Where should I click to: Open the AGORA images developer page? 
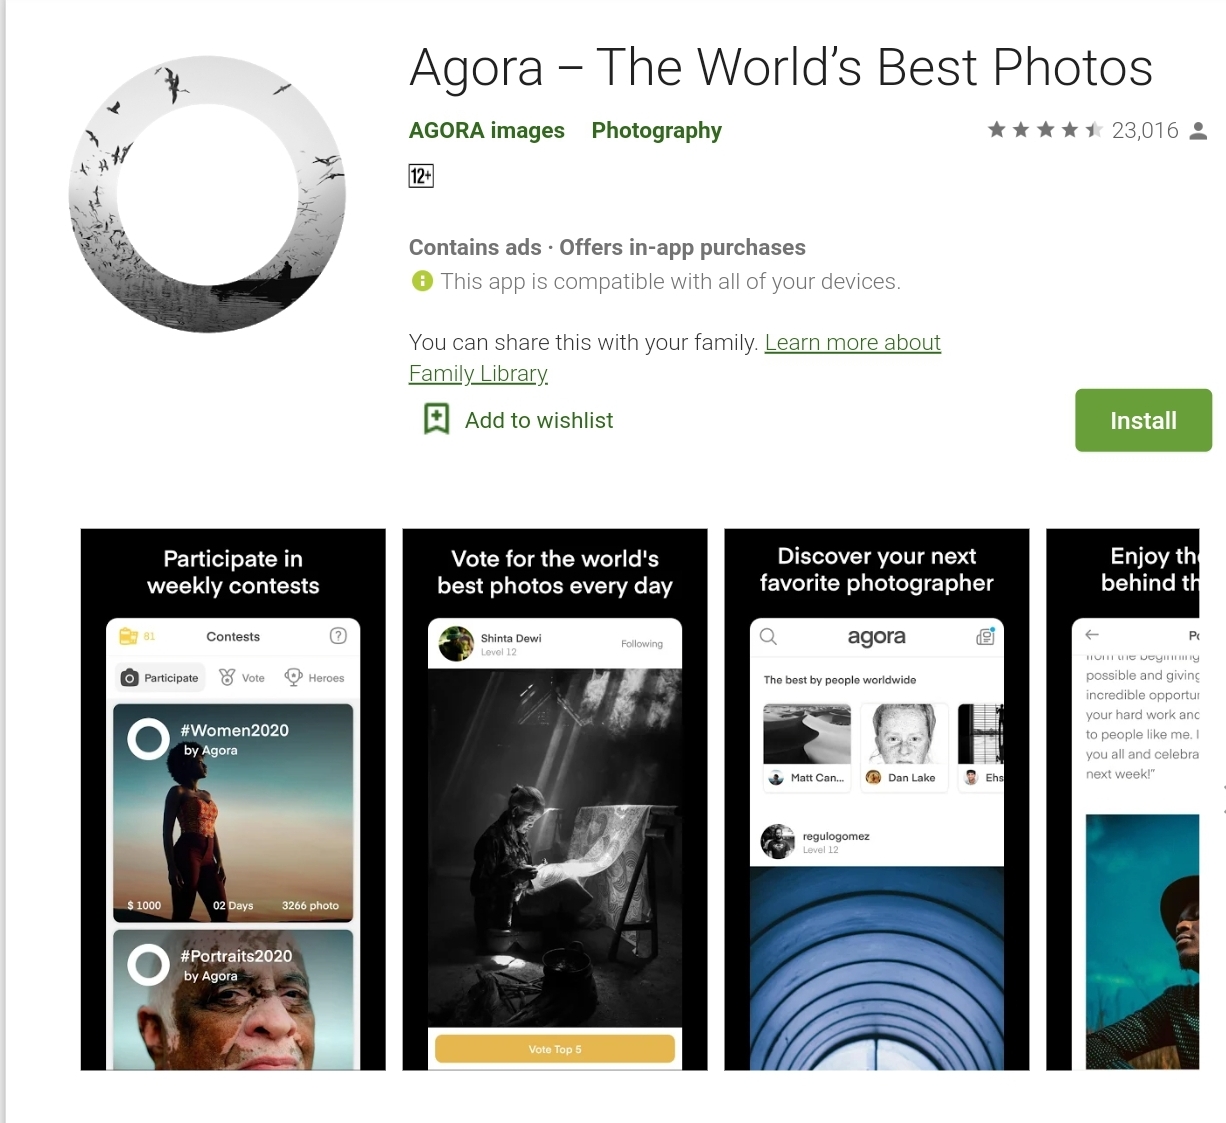(x=487, y=130)
